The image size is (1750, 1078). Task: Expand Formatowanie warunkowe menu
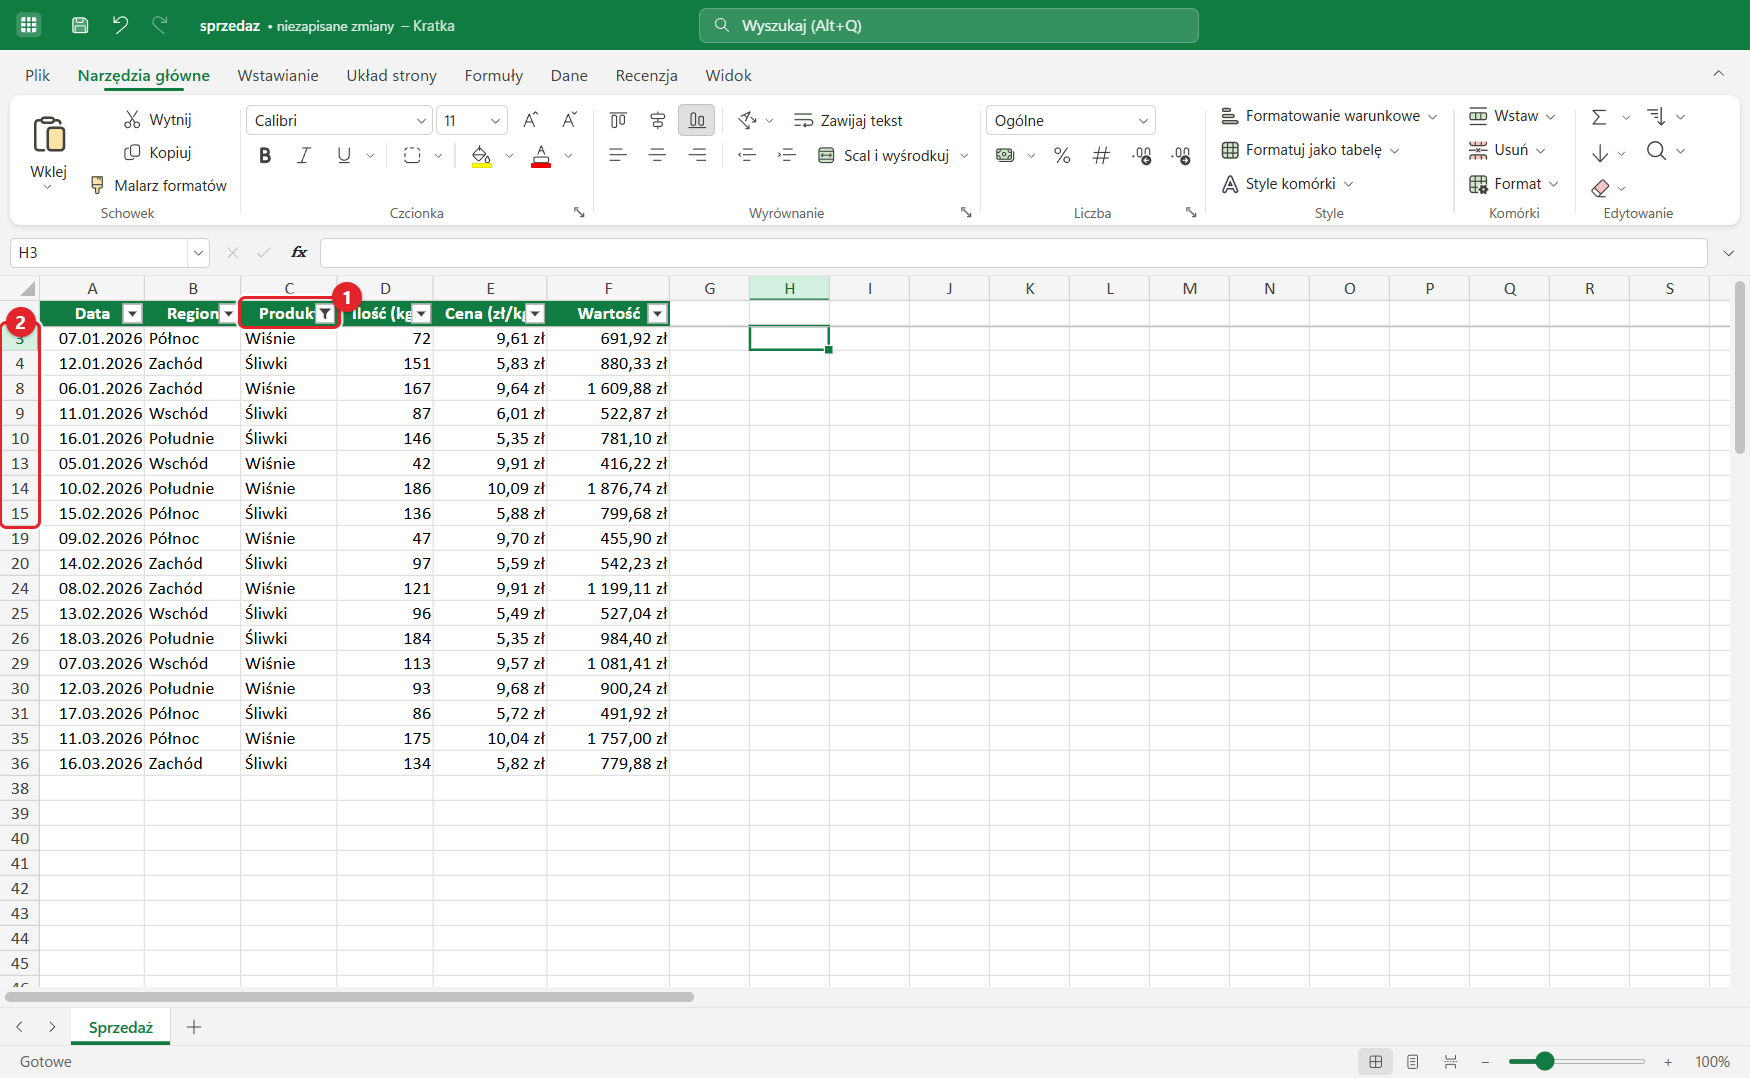click(1329, 116)
